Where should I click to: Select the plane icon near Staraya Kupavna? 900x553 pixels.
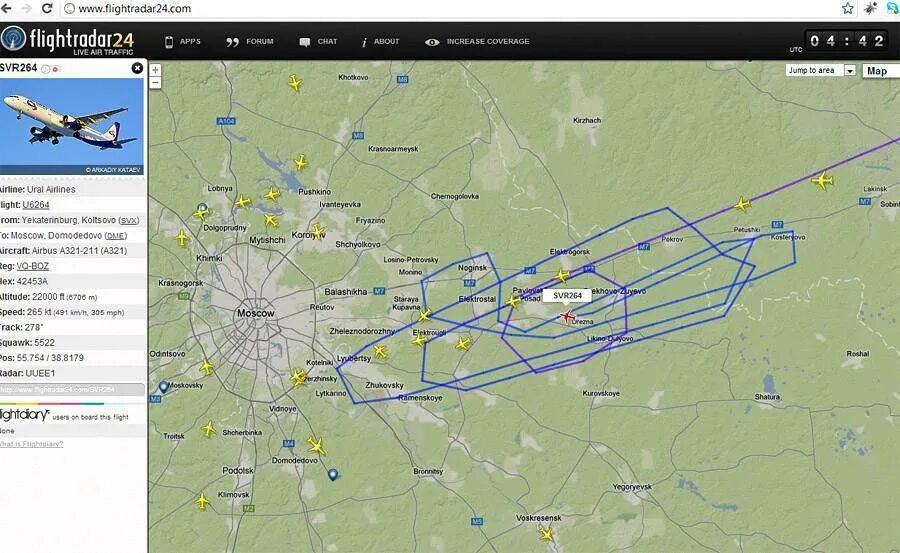click(x=424, y=315)
